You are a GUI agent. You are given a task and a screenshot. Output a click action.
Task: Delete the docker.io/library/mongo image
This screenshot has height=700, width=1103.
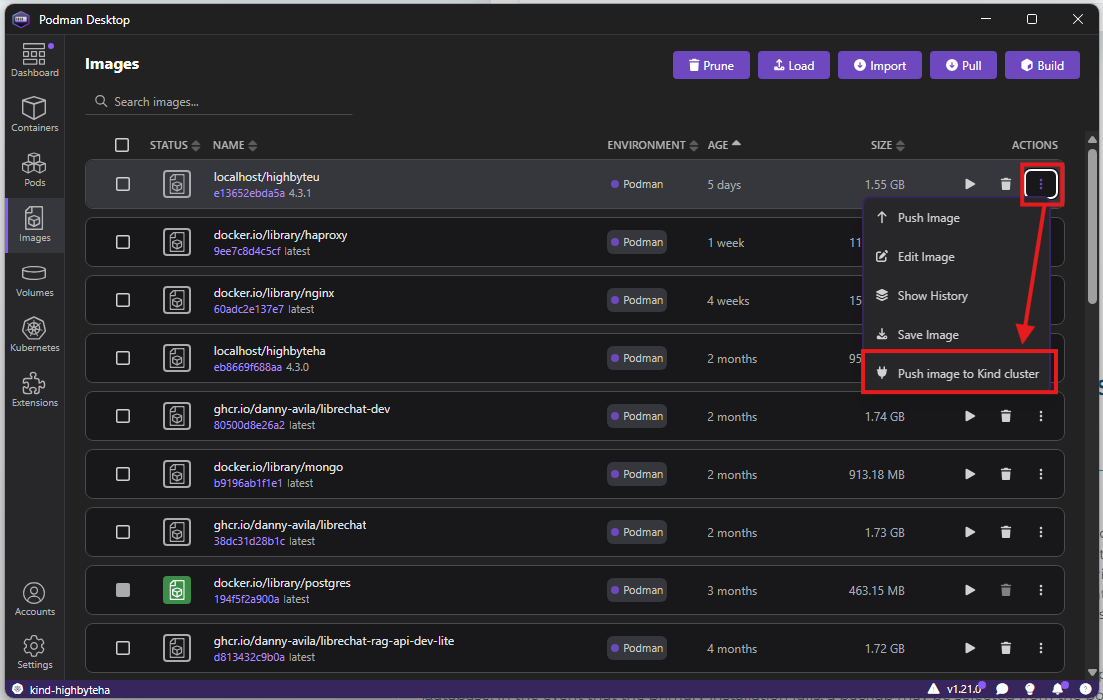(1006, 474)
